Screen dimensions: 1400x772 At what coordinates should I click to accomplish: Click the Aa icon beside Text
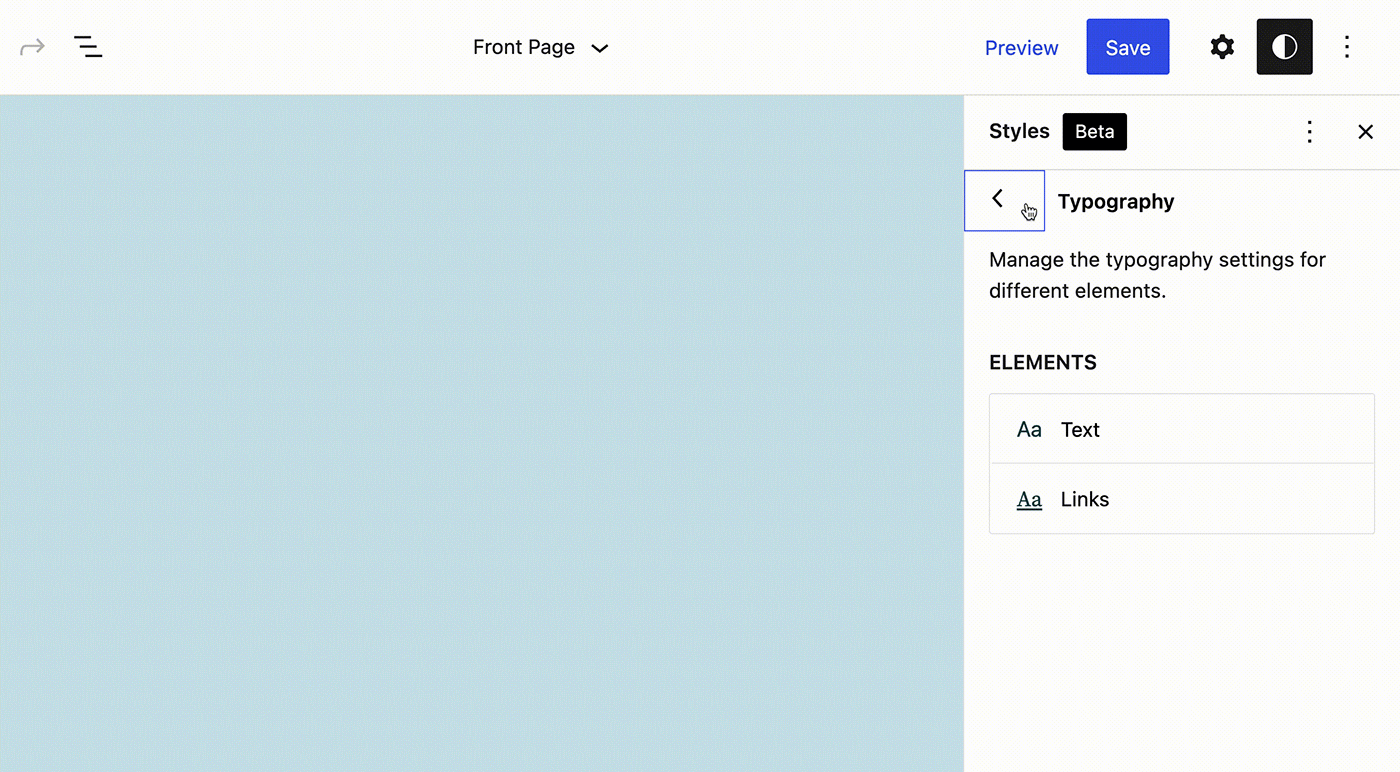[1029, 430]
